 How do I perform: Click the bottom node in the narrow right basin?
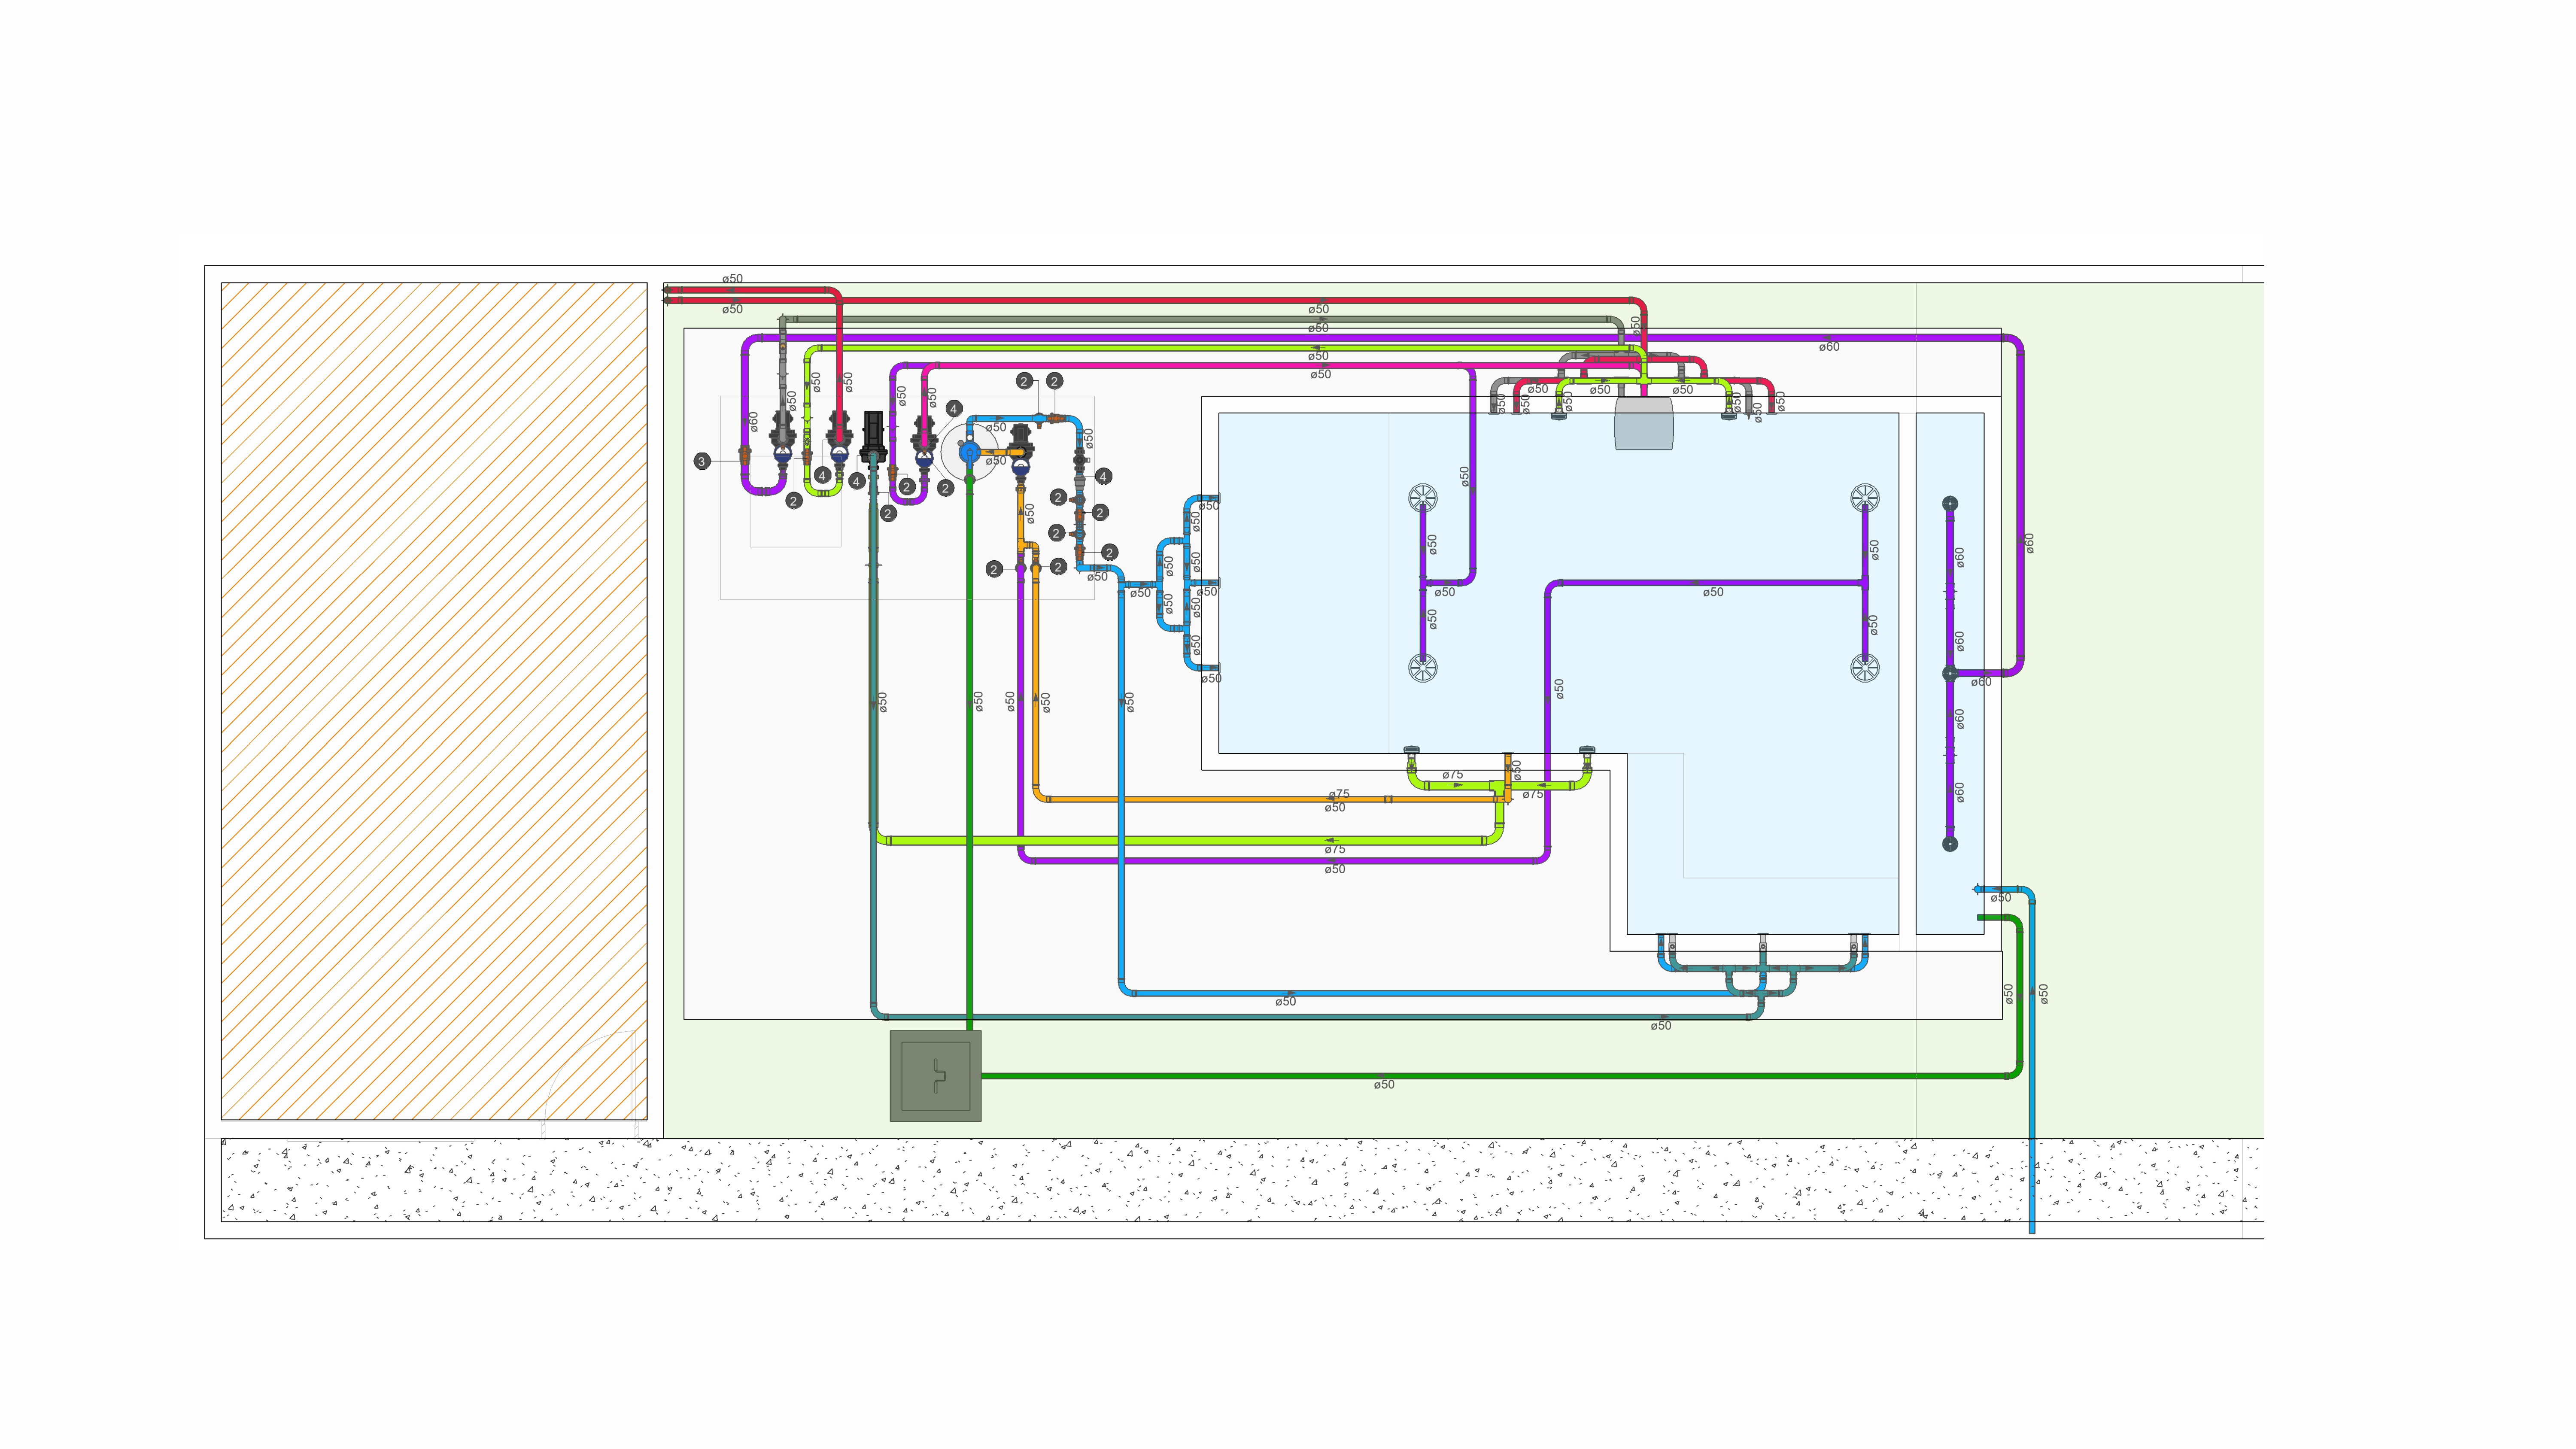tap(1949, 844)
